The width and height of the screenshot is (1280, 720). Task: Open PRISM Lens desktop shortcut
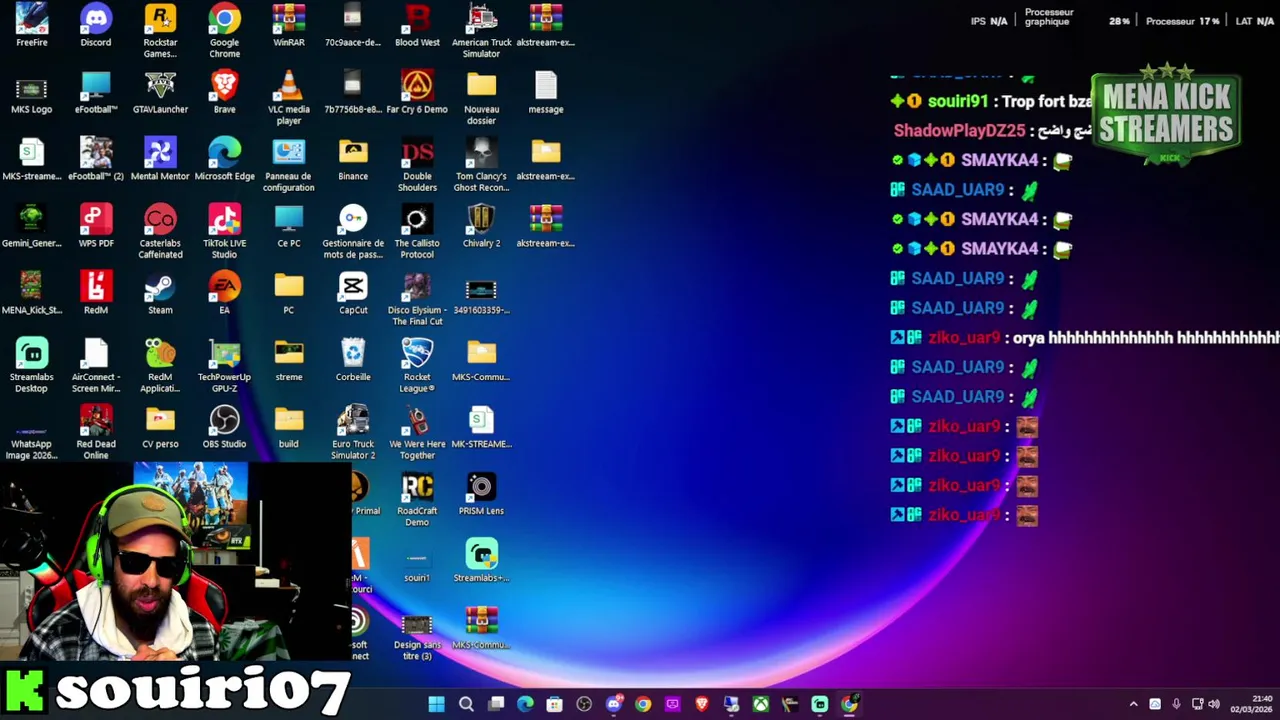tap(481, 494)
